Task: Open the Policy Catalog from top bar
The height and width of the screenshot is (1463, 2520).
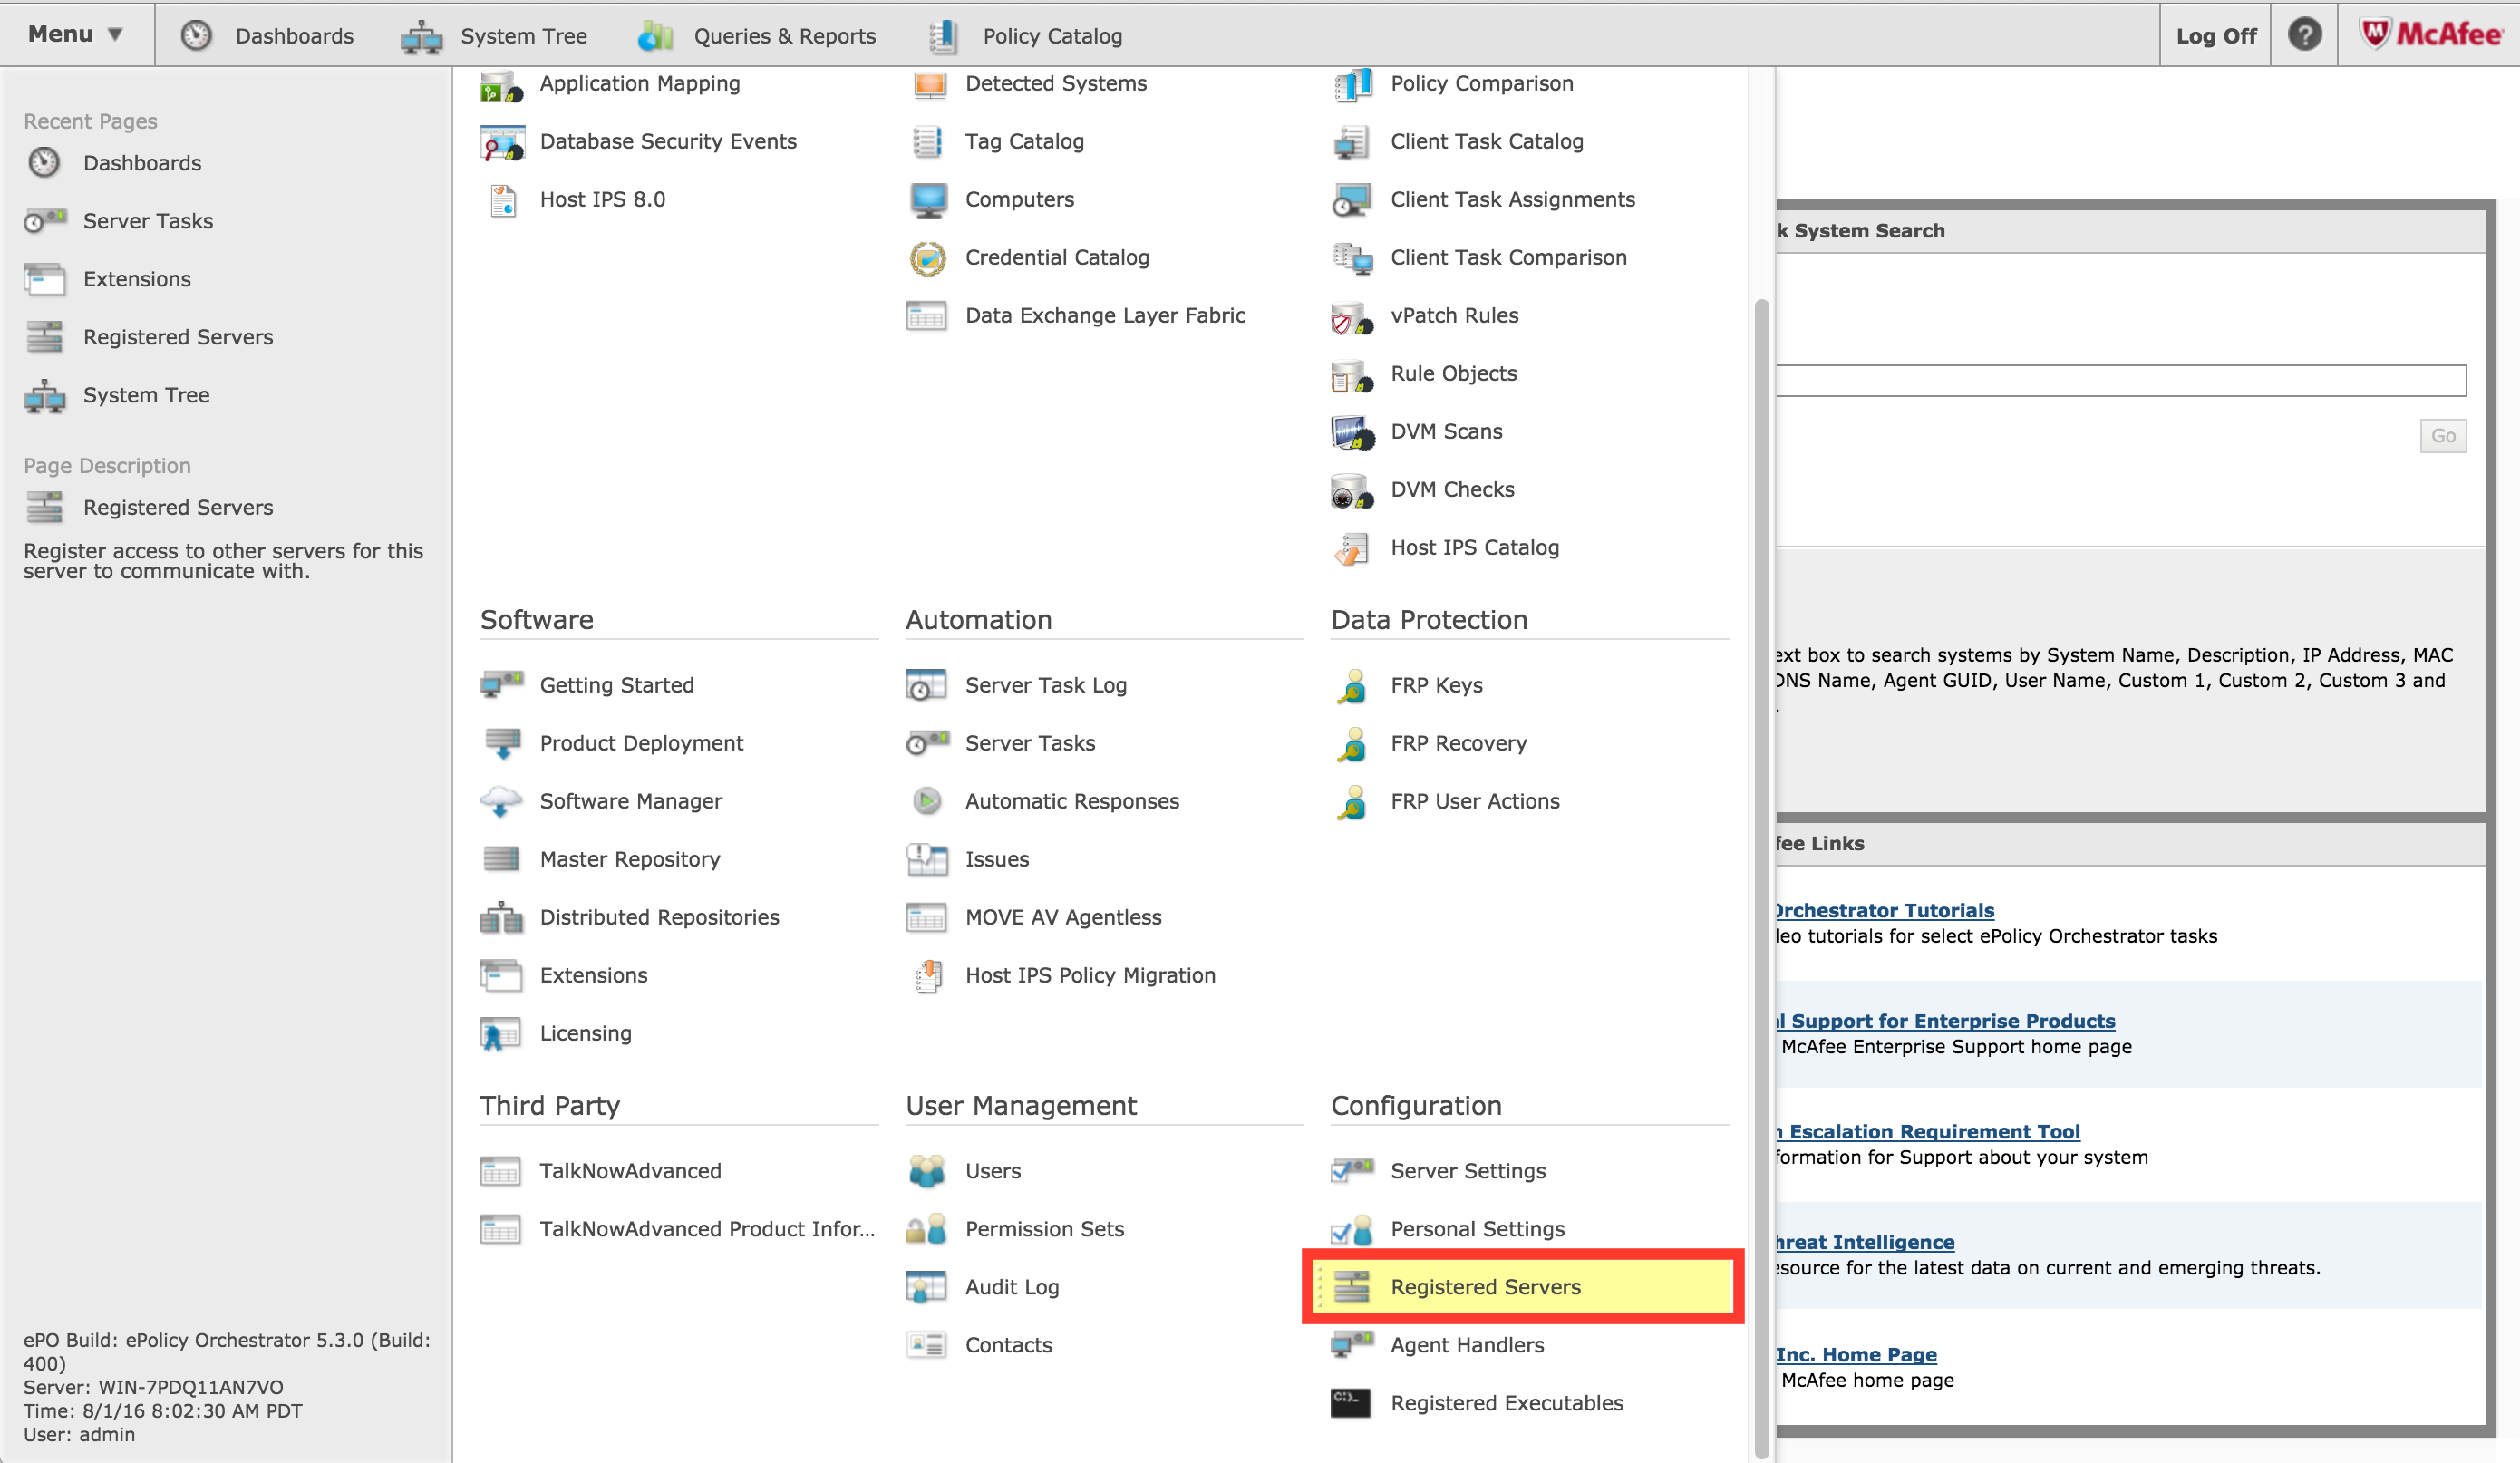Action: coord(1052,35)
